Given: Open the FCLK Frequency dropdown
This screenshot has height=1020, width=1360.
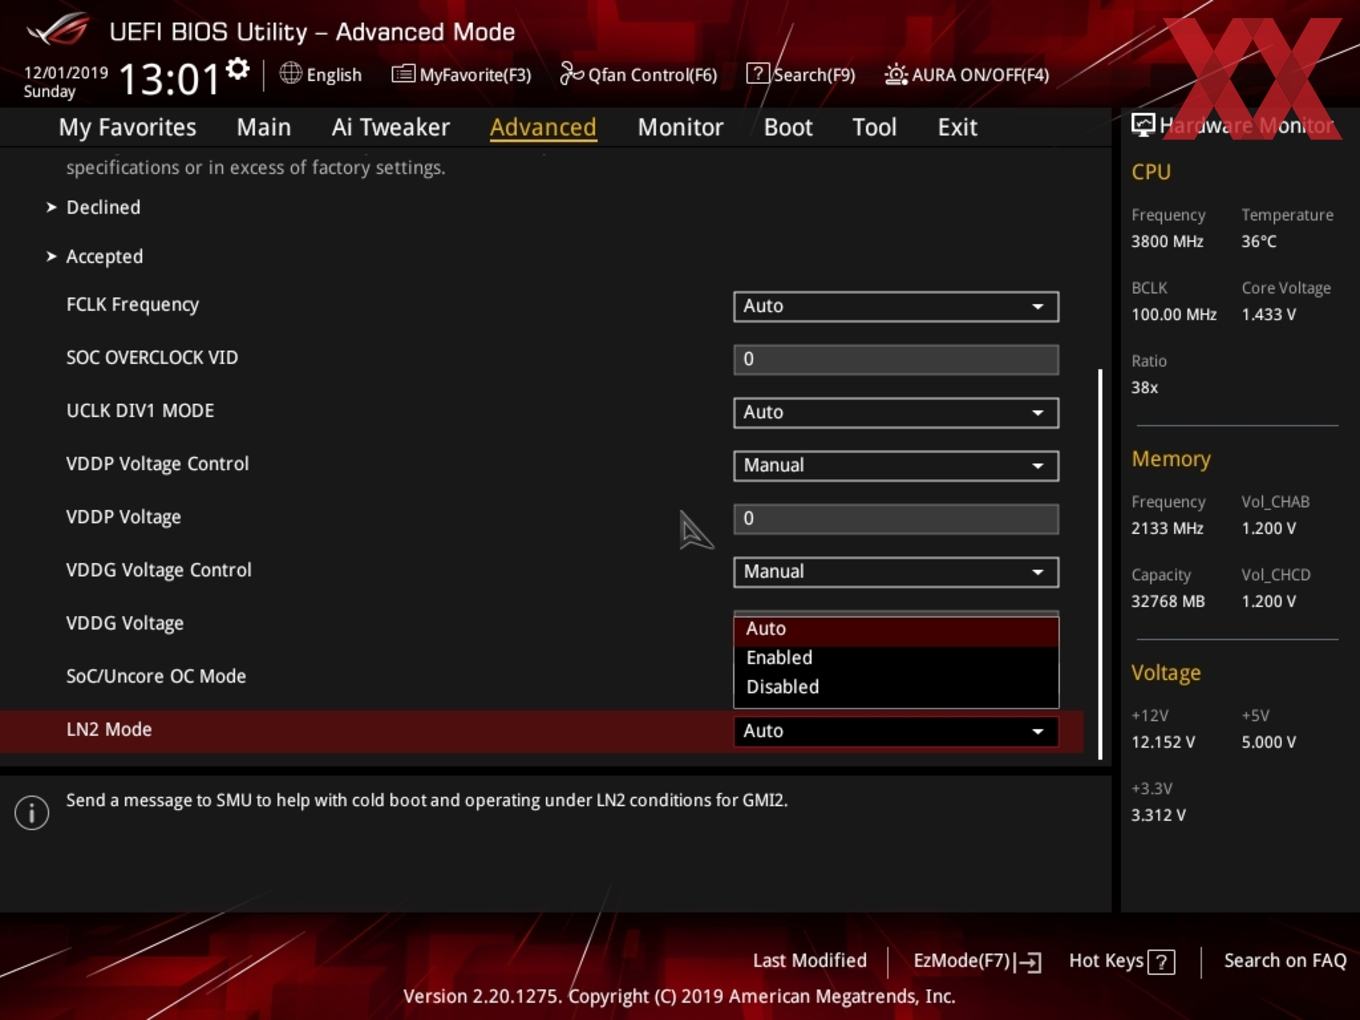Looking at the screenshot, I should click(896, 306).
